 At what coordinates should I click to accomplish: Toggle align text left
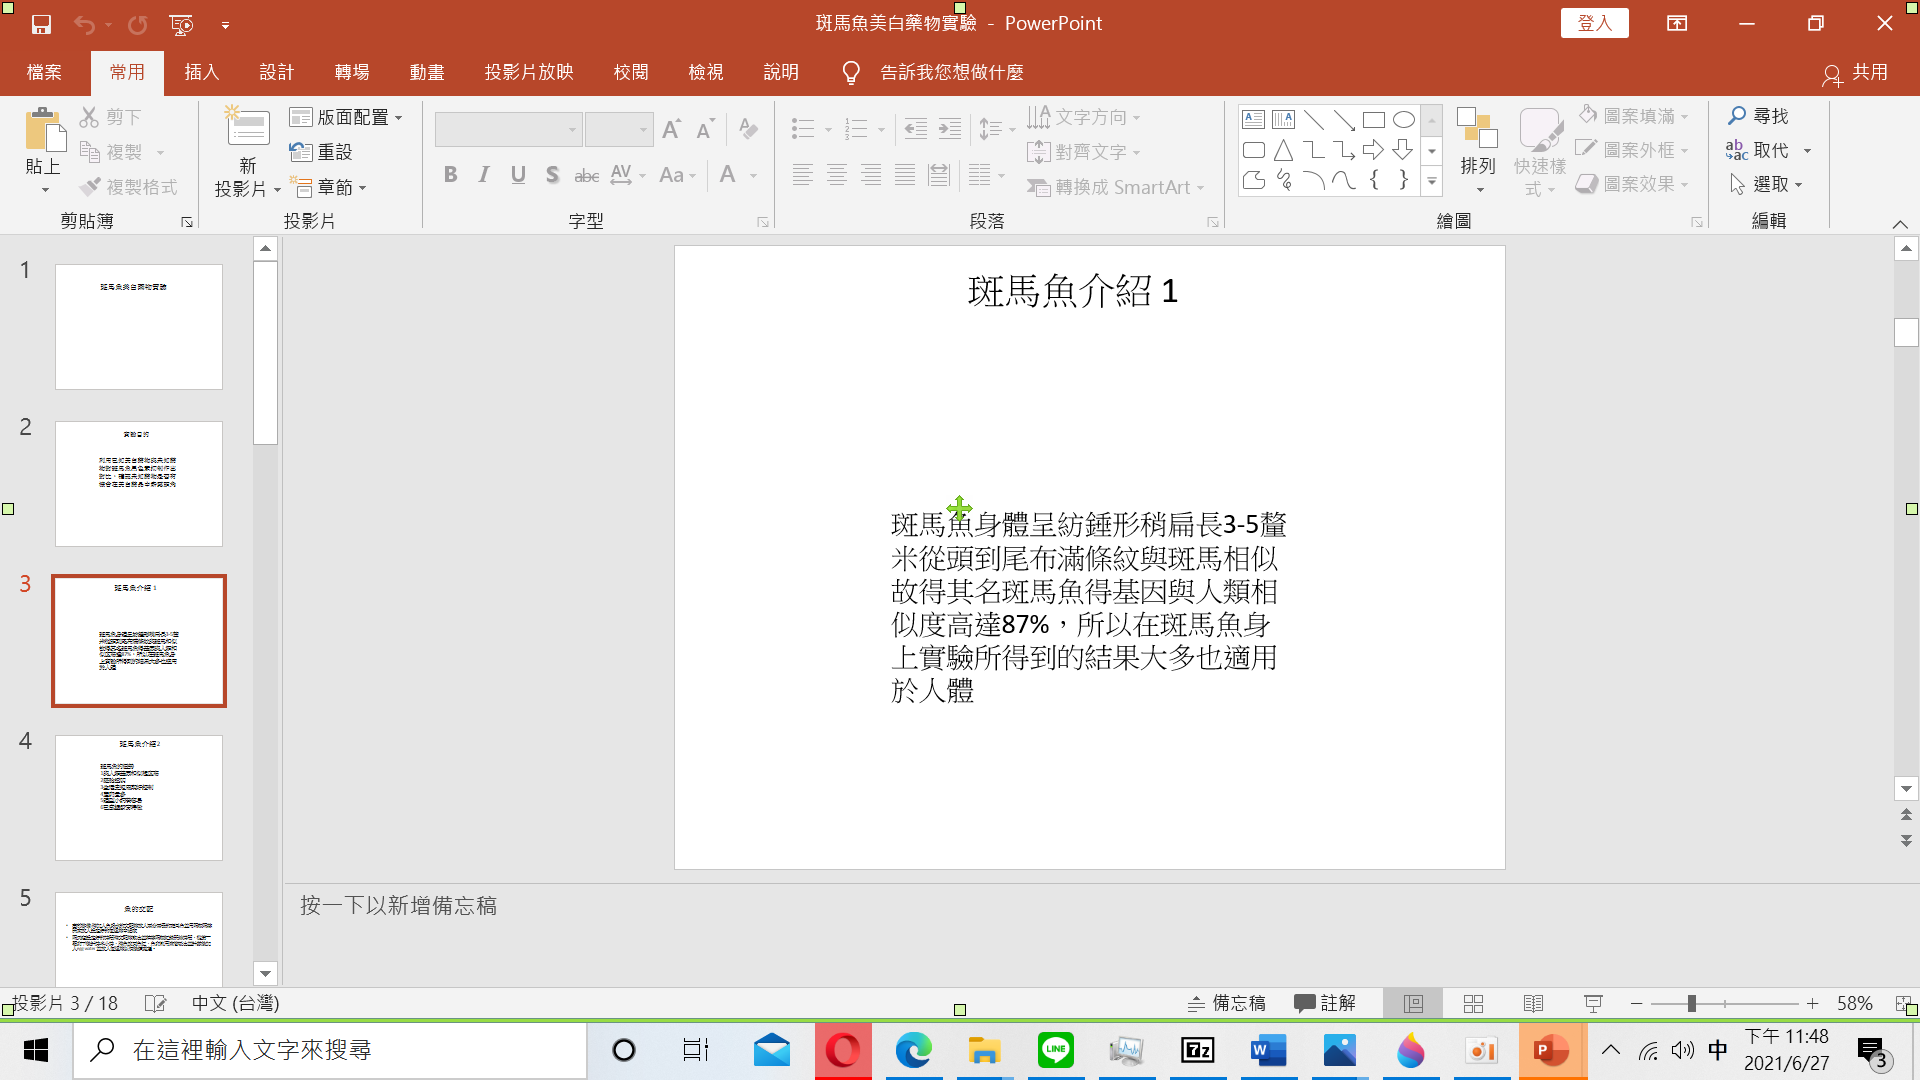[x=802, y=175]
